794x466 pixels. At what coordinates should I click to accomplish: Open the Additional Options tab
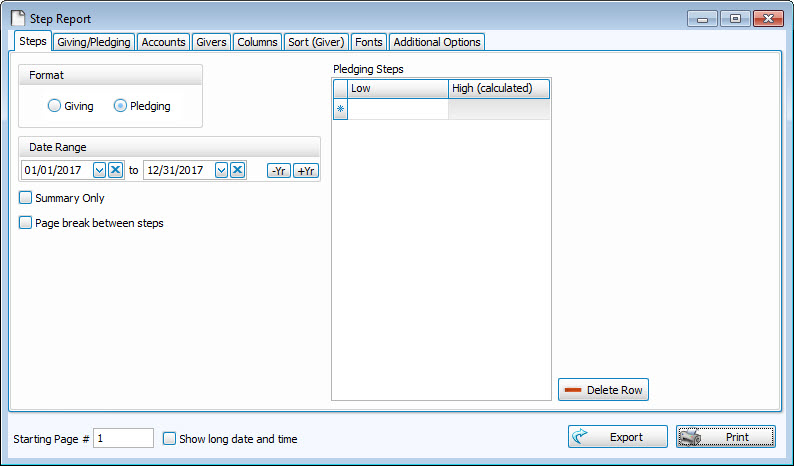click(x=437, y=42)
